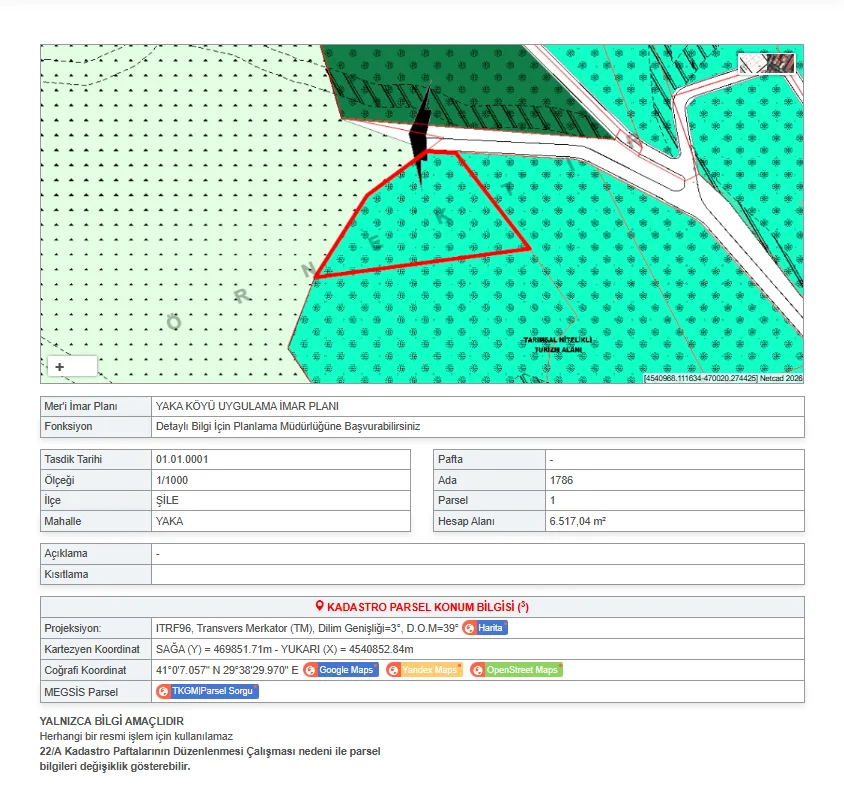Screen dimensions: 844x786
Task: Open the location in OpenStreet Maps
Action: tap(516, 670)
